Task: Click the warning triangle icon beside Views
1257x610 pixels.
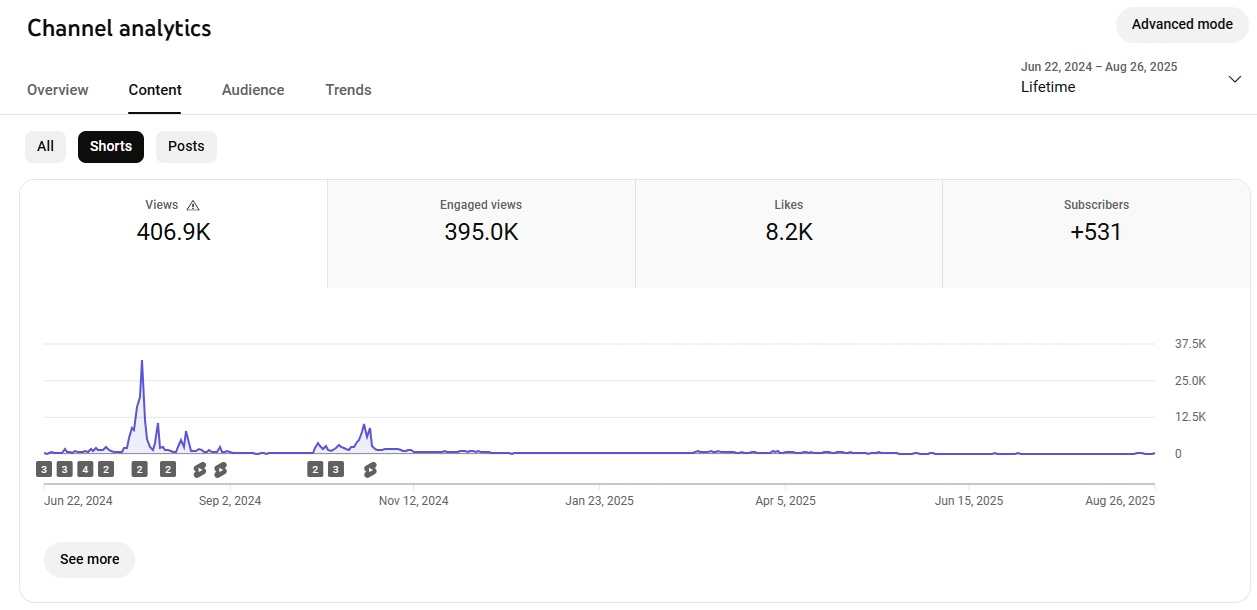Action: click(193, 205)
